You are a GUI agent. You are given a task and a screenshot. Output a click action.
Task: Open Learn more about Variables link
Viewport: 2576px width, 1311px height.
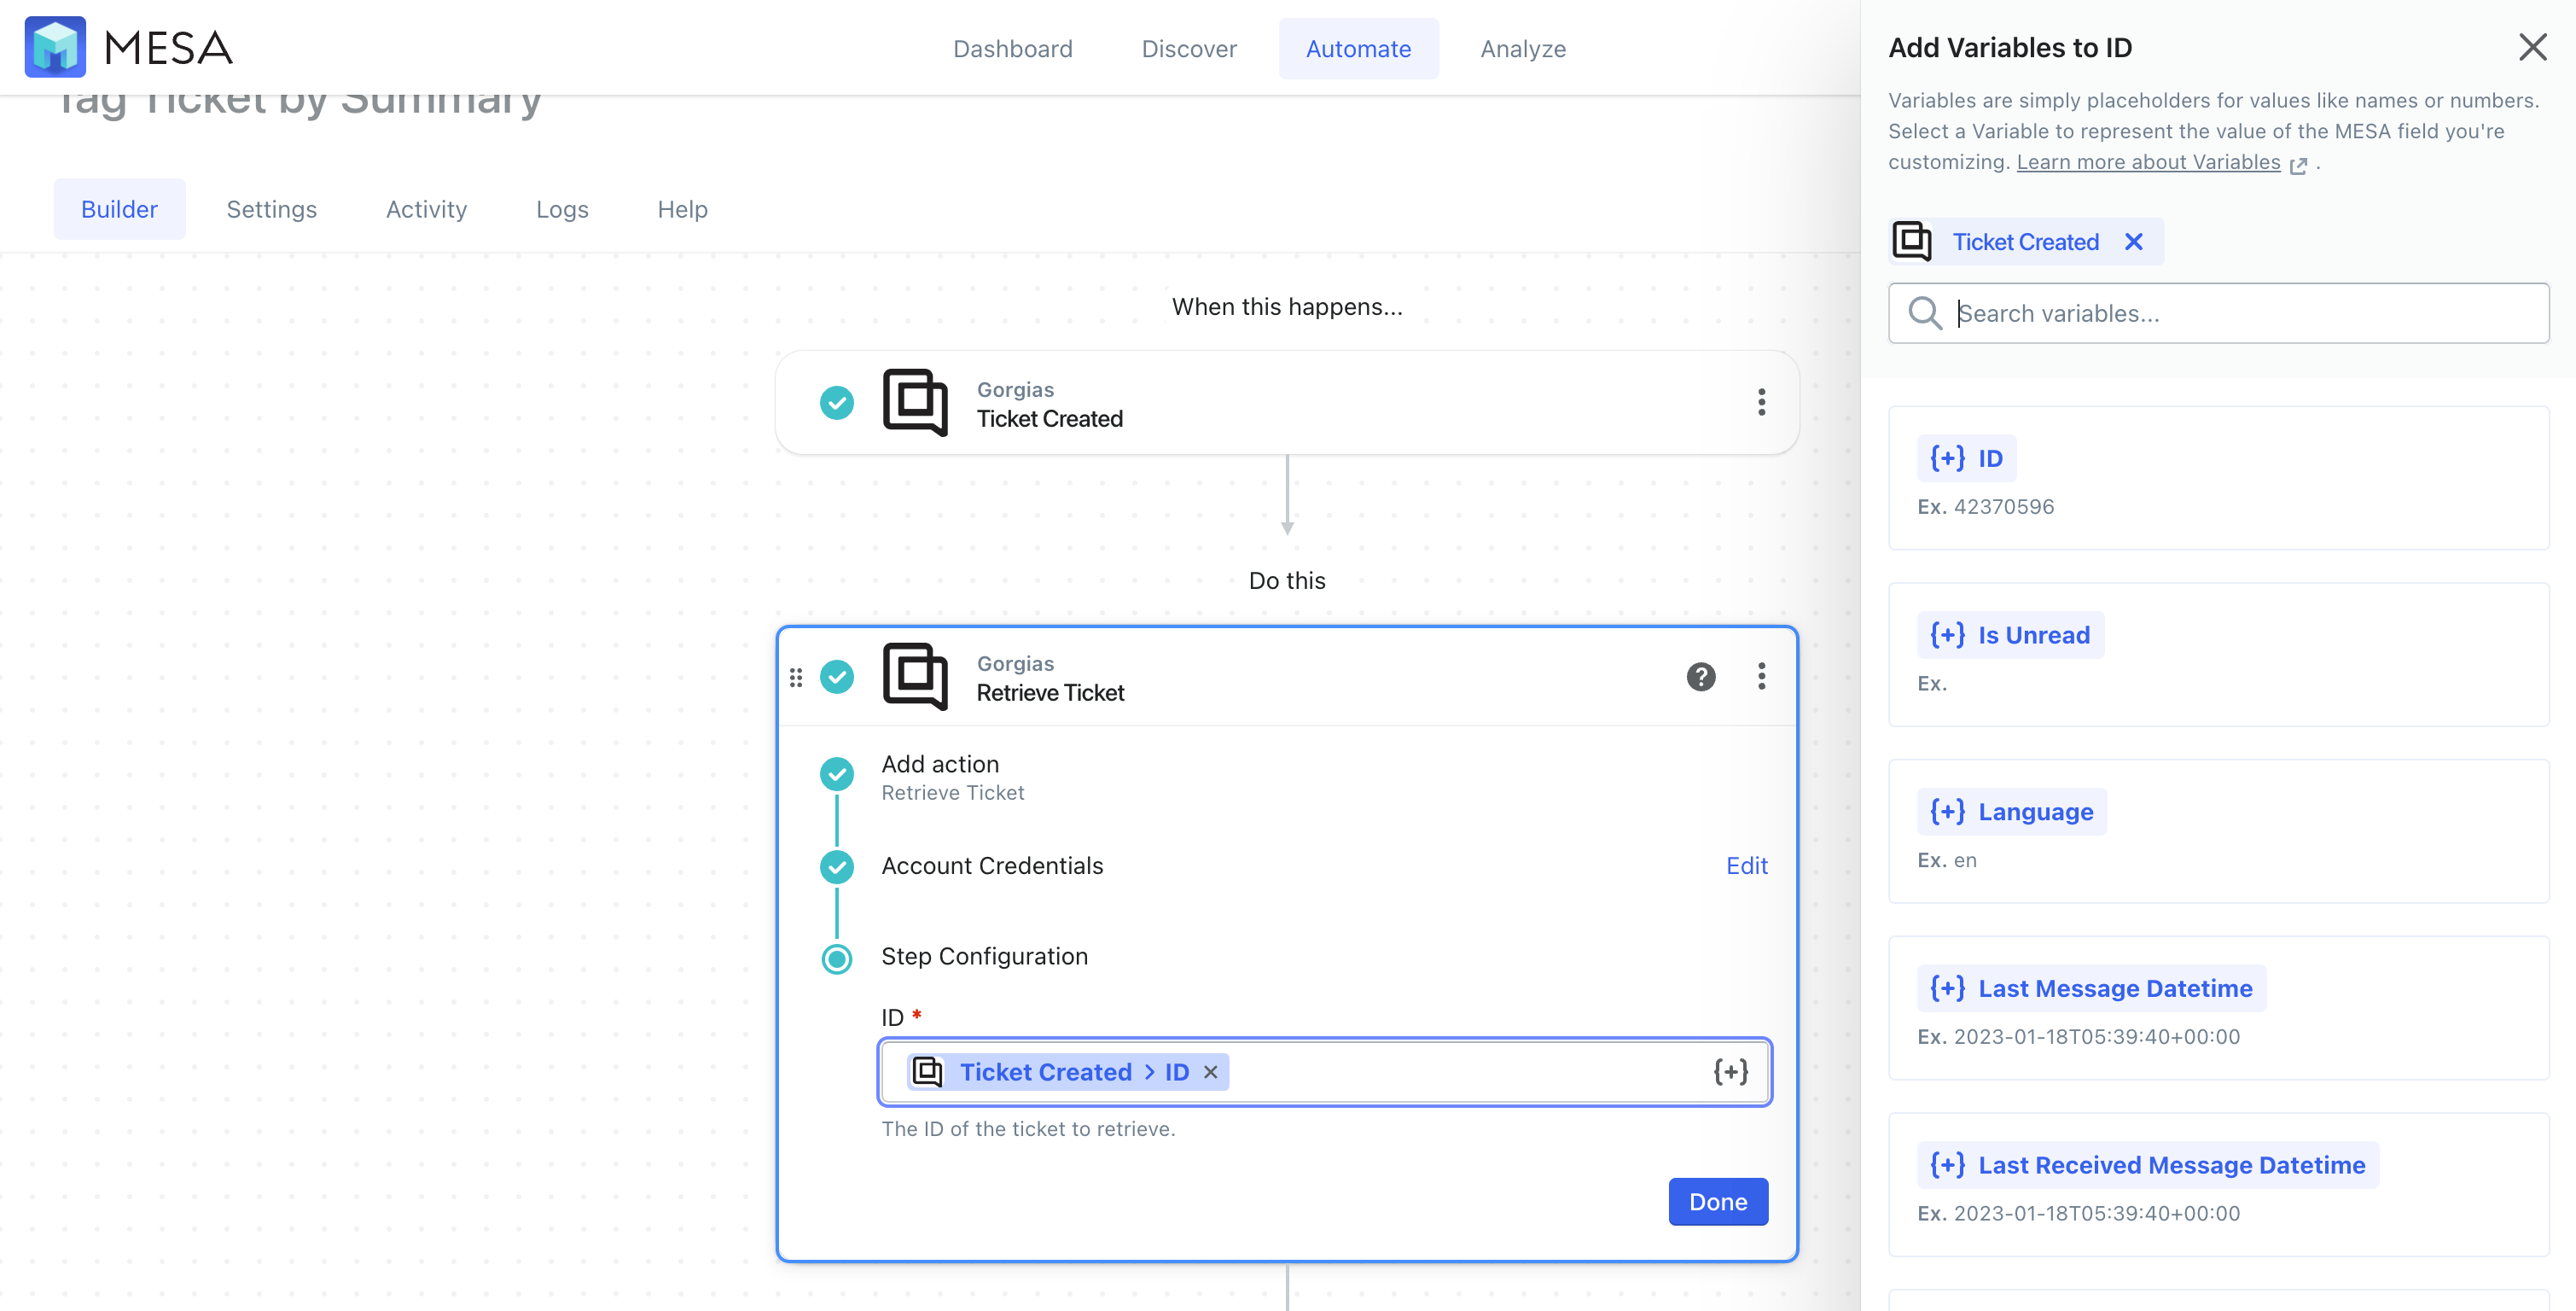pyautogui.click(x=2148, y=162)
